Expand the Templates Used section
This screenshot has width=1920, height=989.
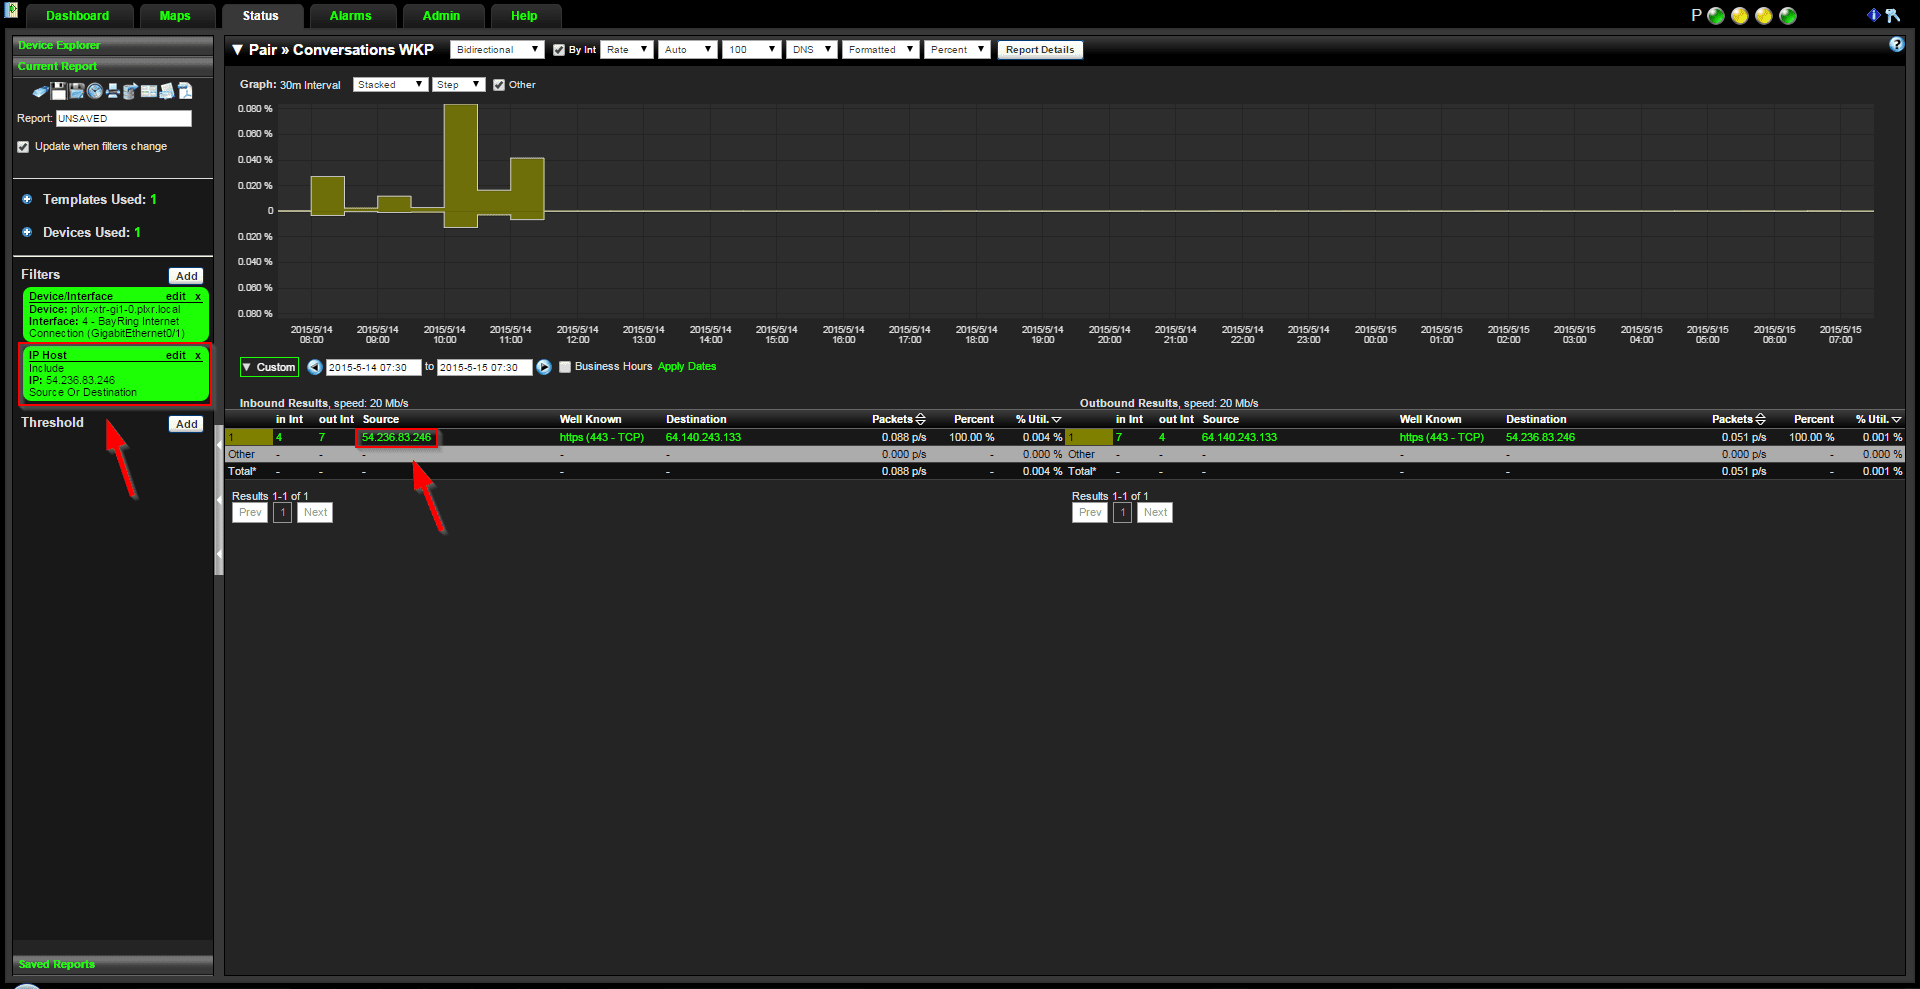tap(27, 199)
